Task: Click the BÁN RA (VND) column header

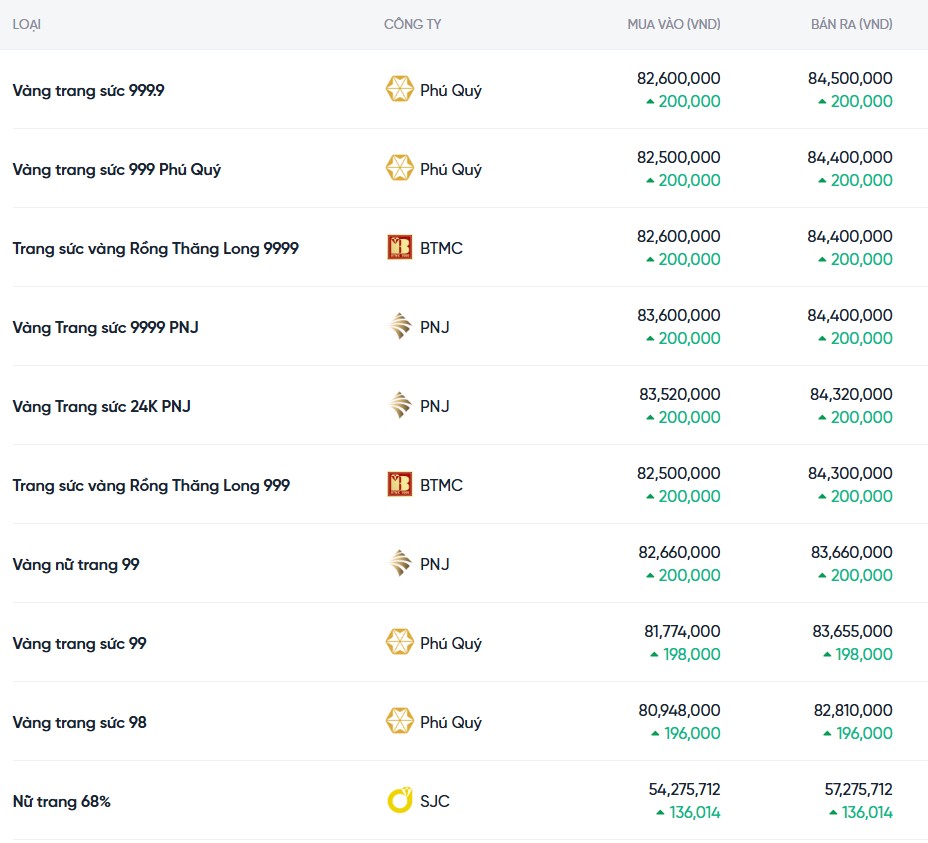Action: [x=851, y=24]
